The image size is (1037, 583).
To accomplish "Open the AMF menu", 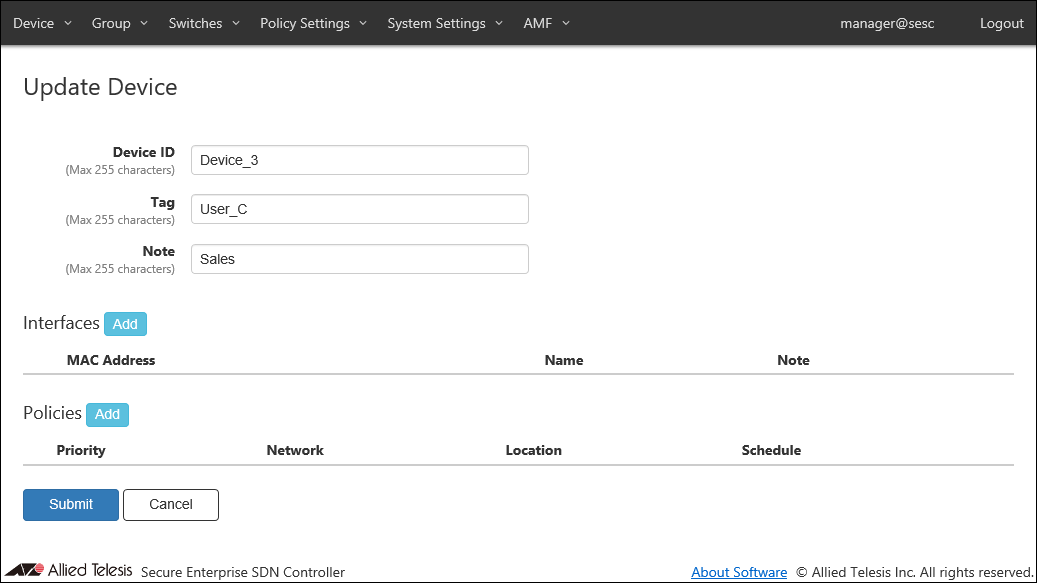I will pyautogui.click(x=546, y=23).
